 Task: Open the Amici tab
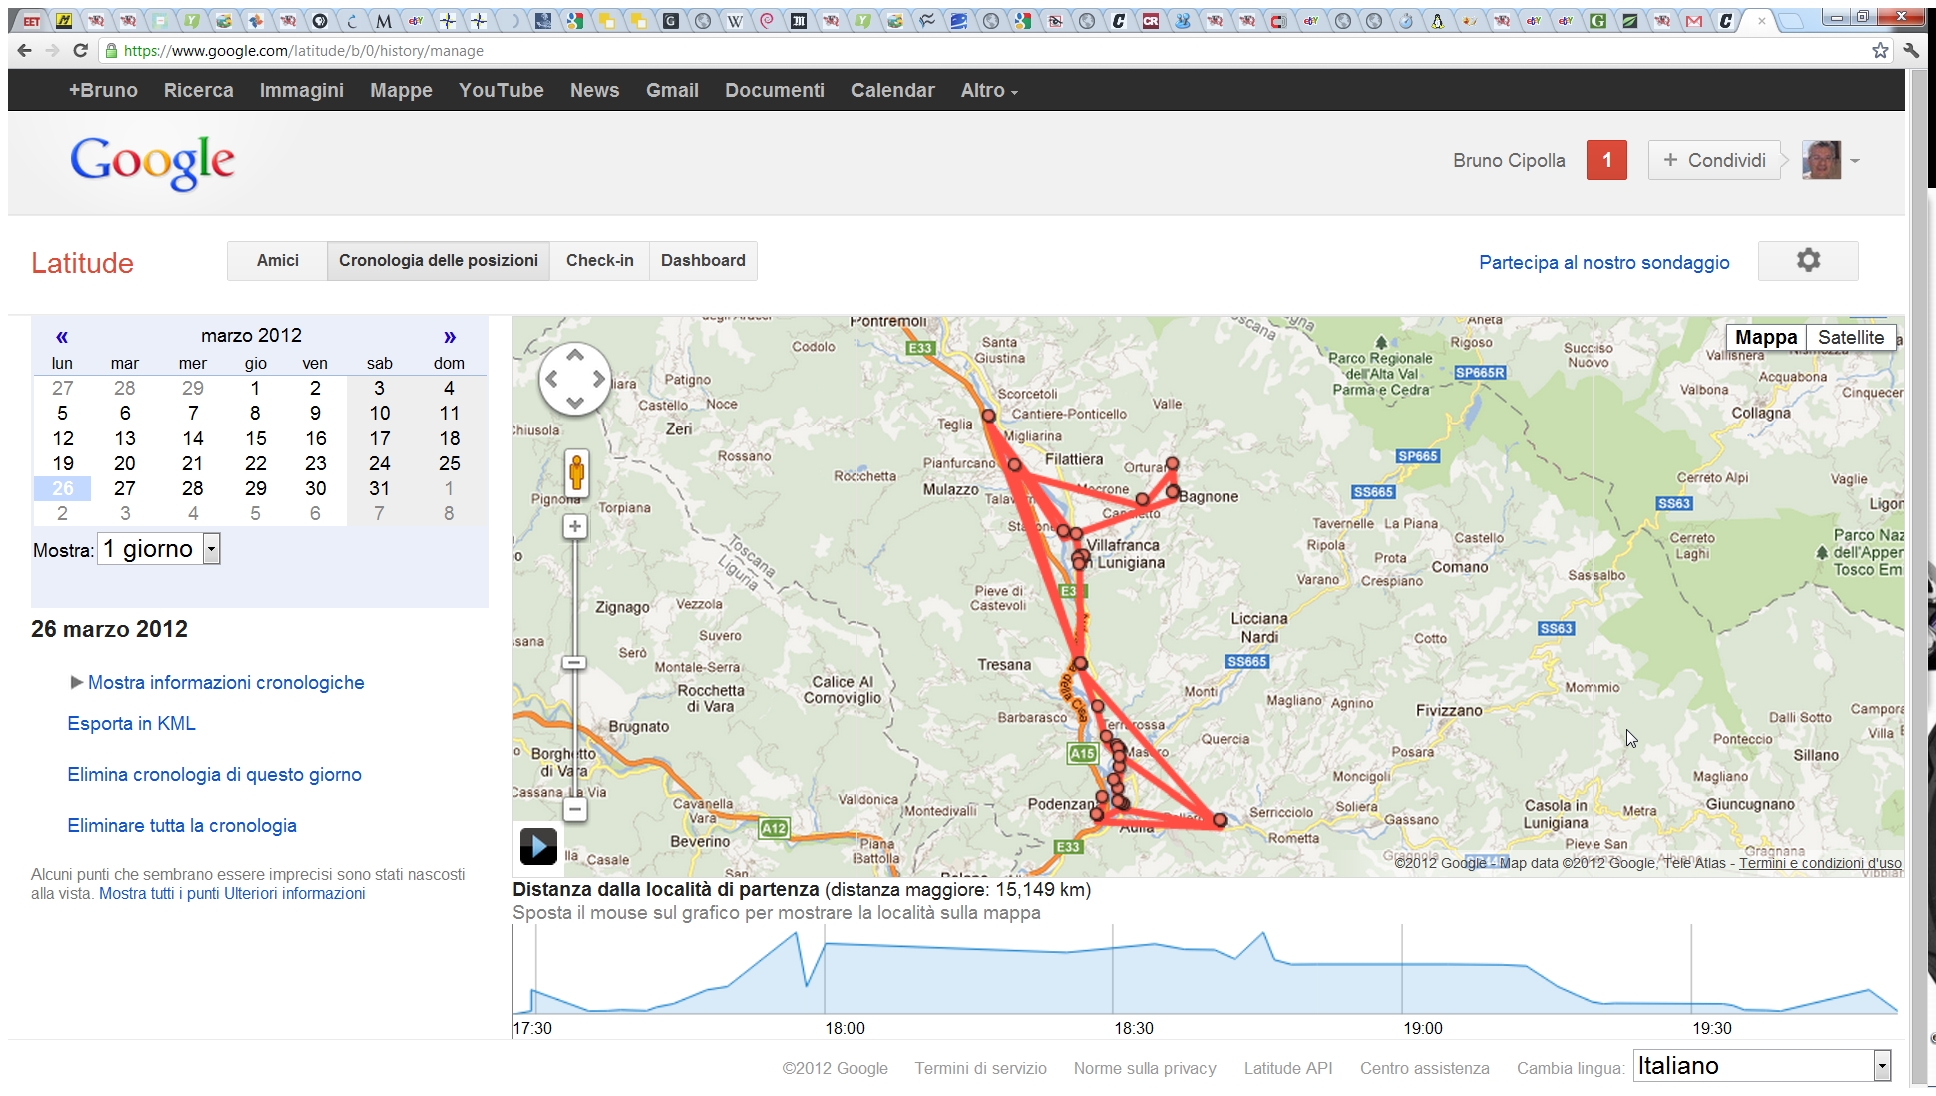pyautogui.click(x=278, y=261)
